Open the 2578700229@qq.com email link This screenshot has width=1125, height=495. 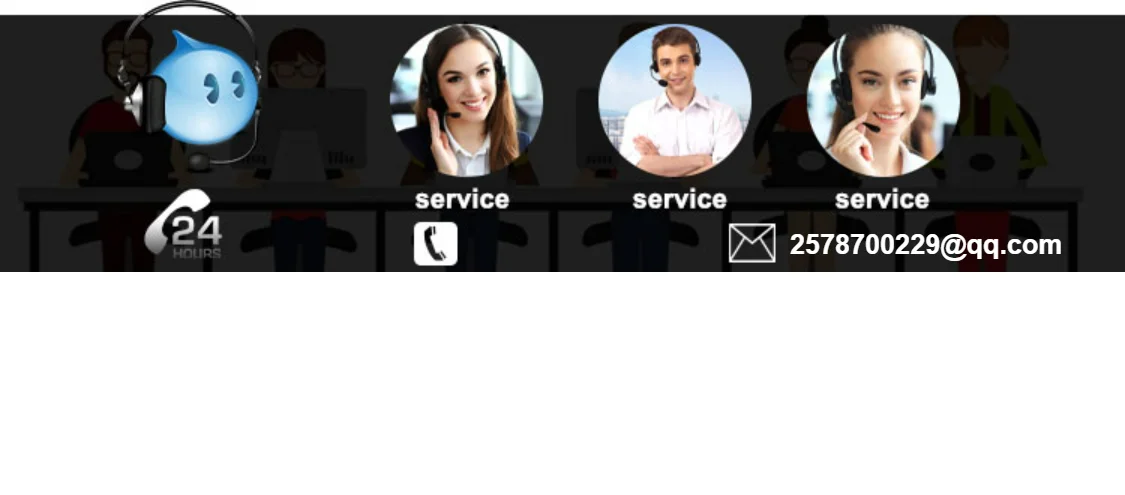(925, 245)
